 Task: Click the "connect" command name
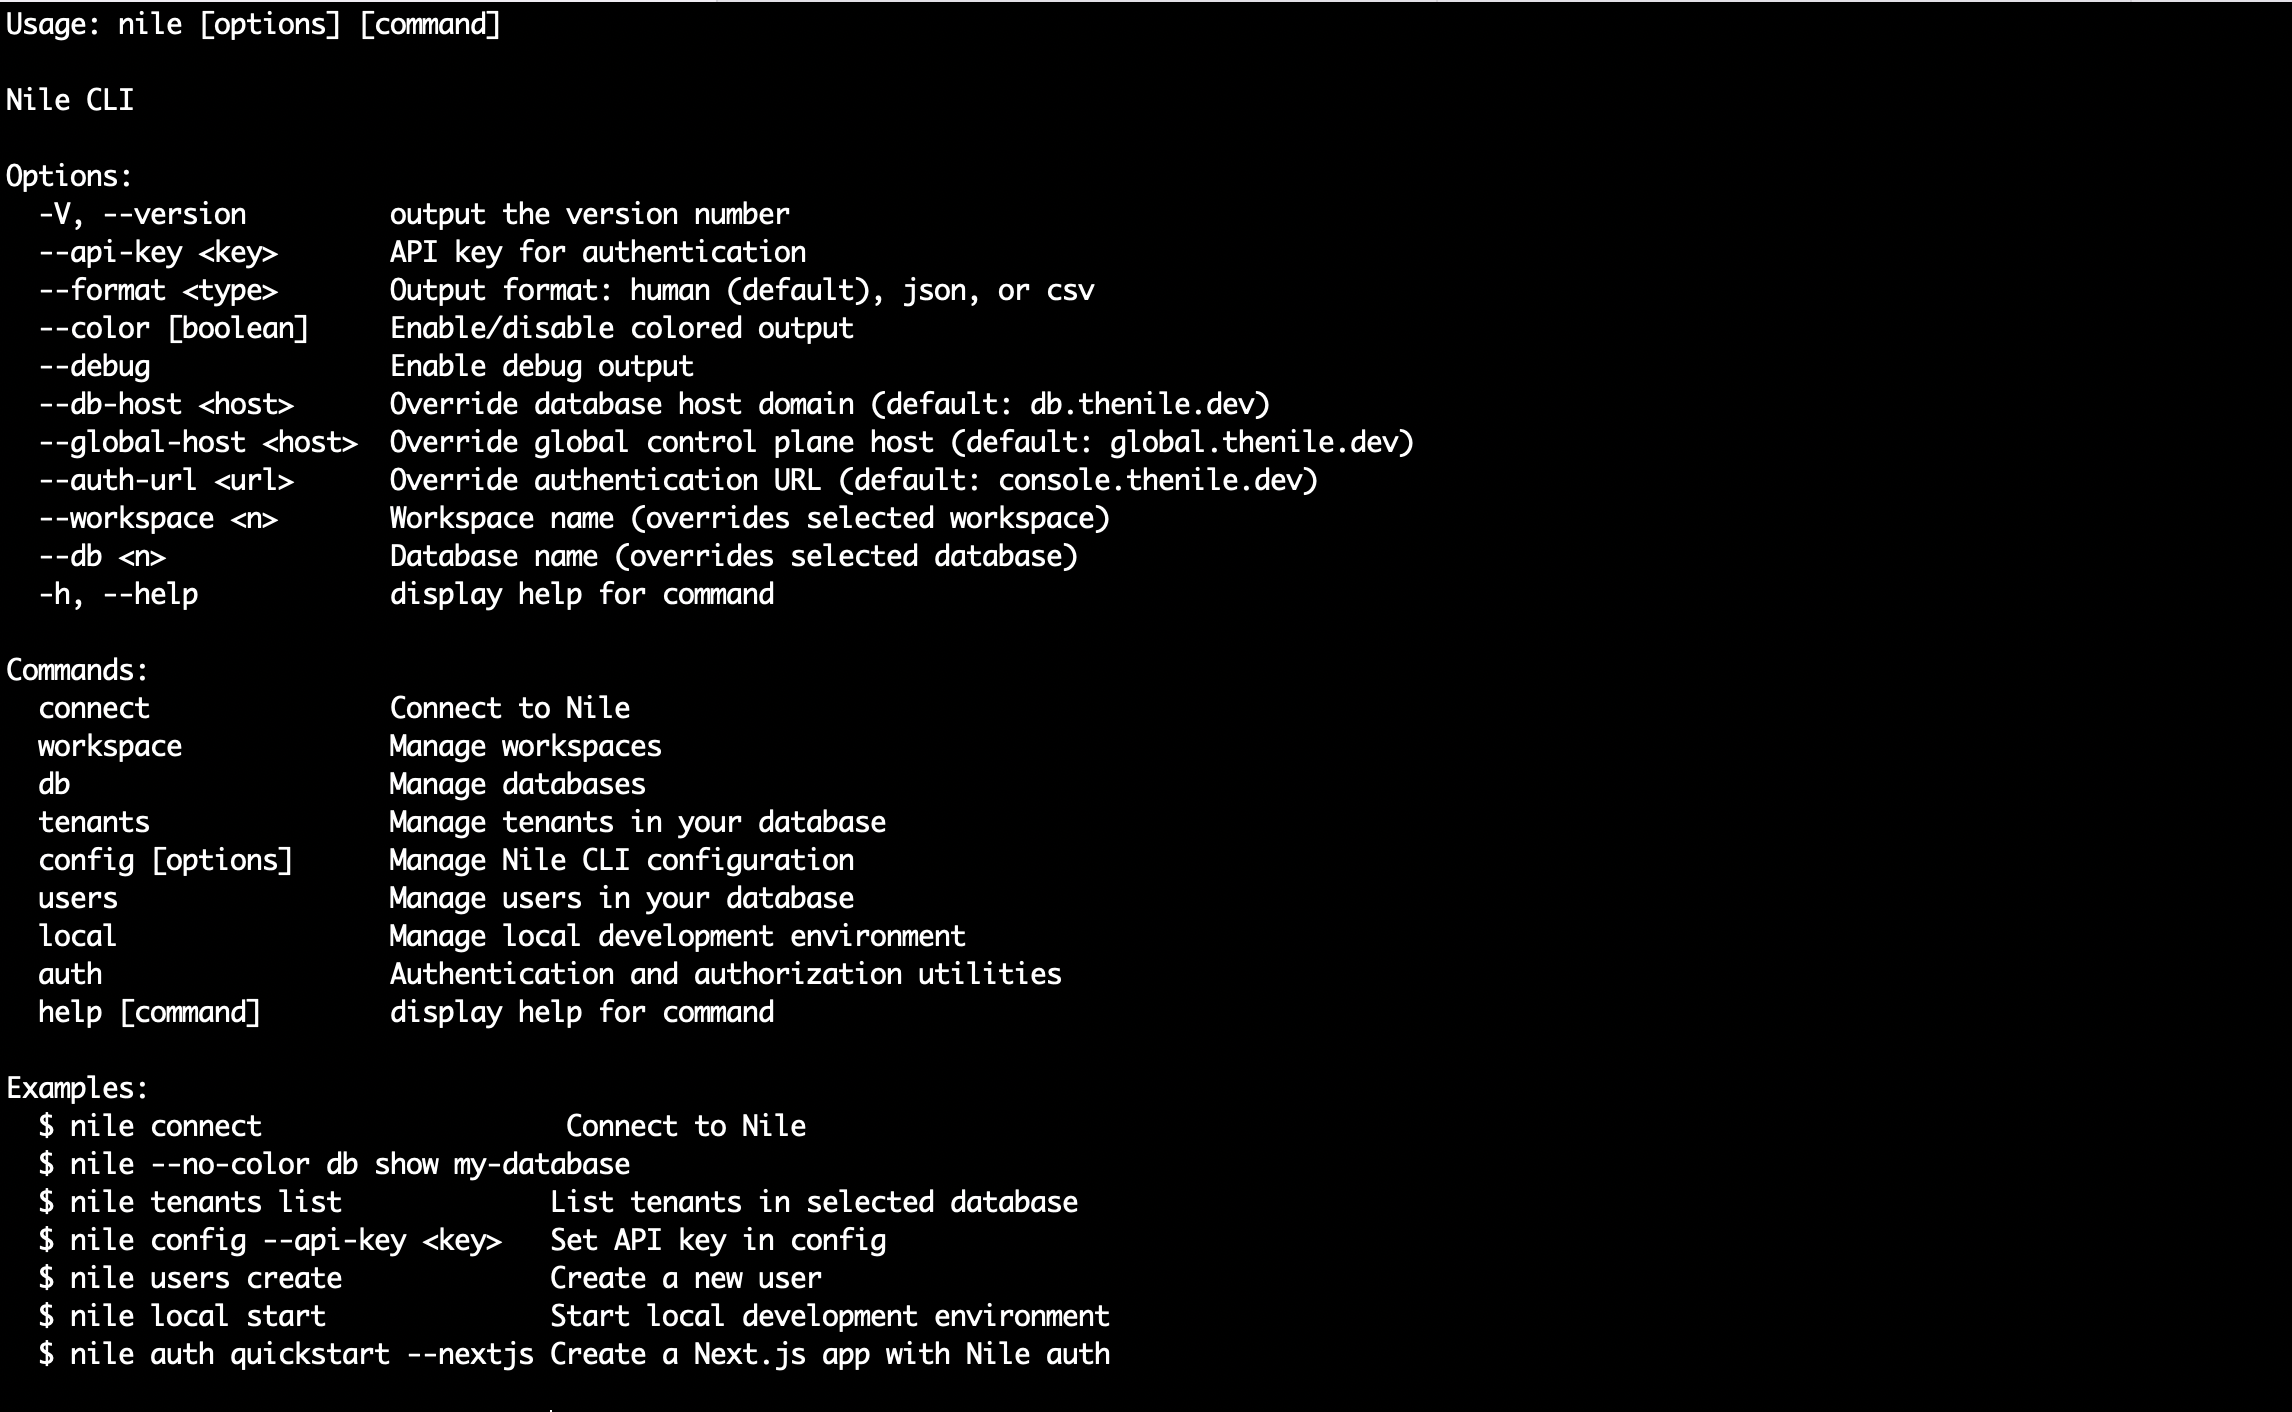point(94,708)
